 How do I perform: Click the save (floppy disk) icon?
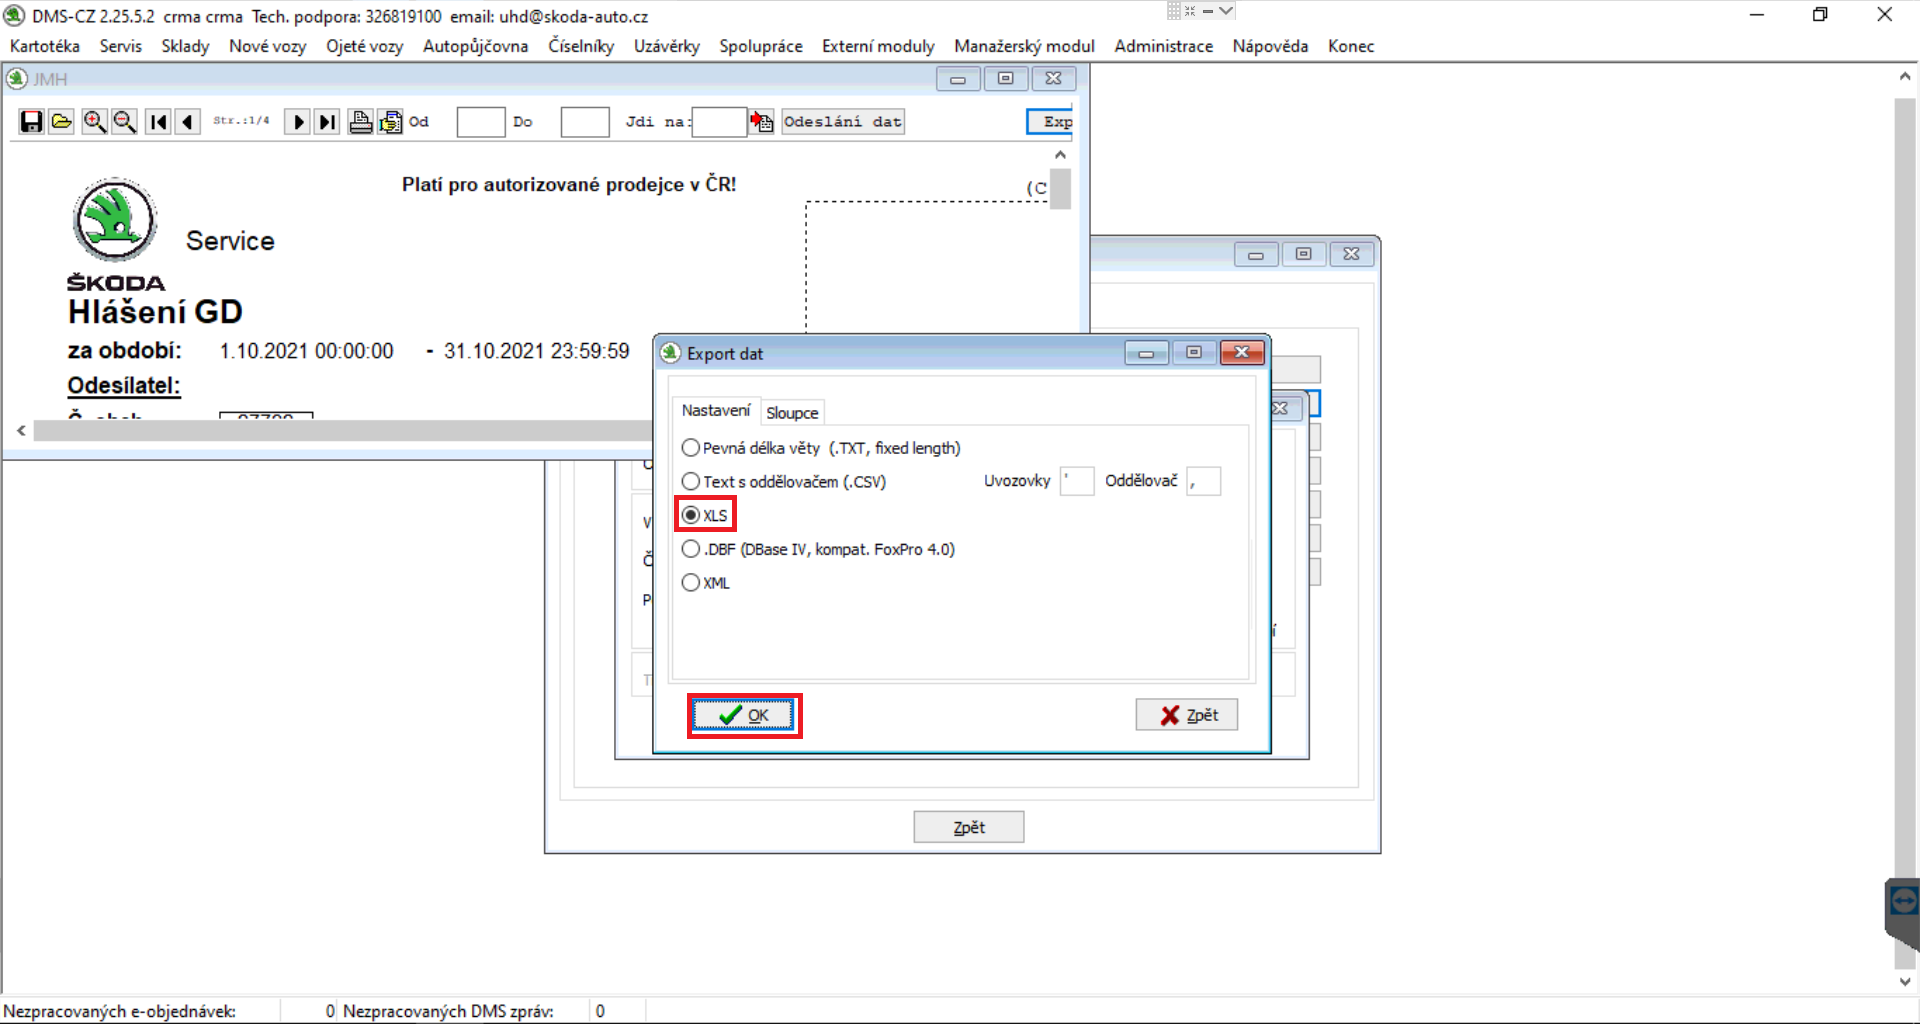[31, 122]
